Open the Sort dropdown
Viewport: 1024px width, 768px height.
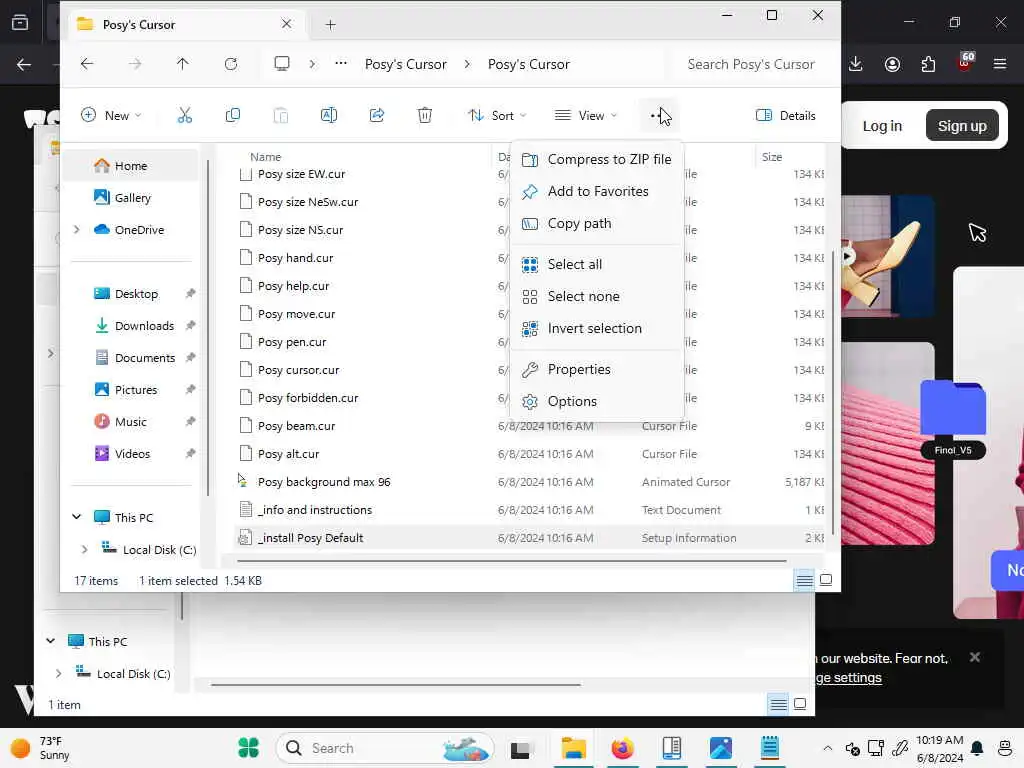pyautogui.click(x=497, y=116)
